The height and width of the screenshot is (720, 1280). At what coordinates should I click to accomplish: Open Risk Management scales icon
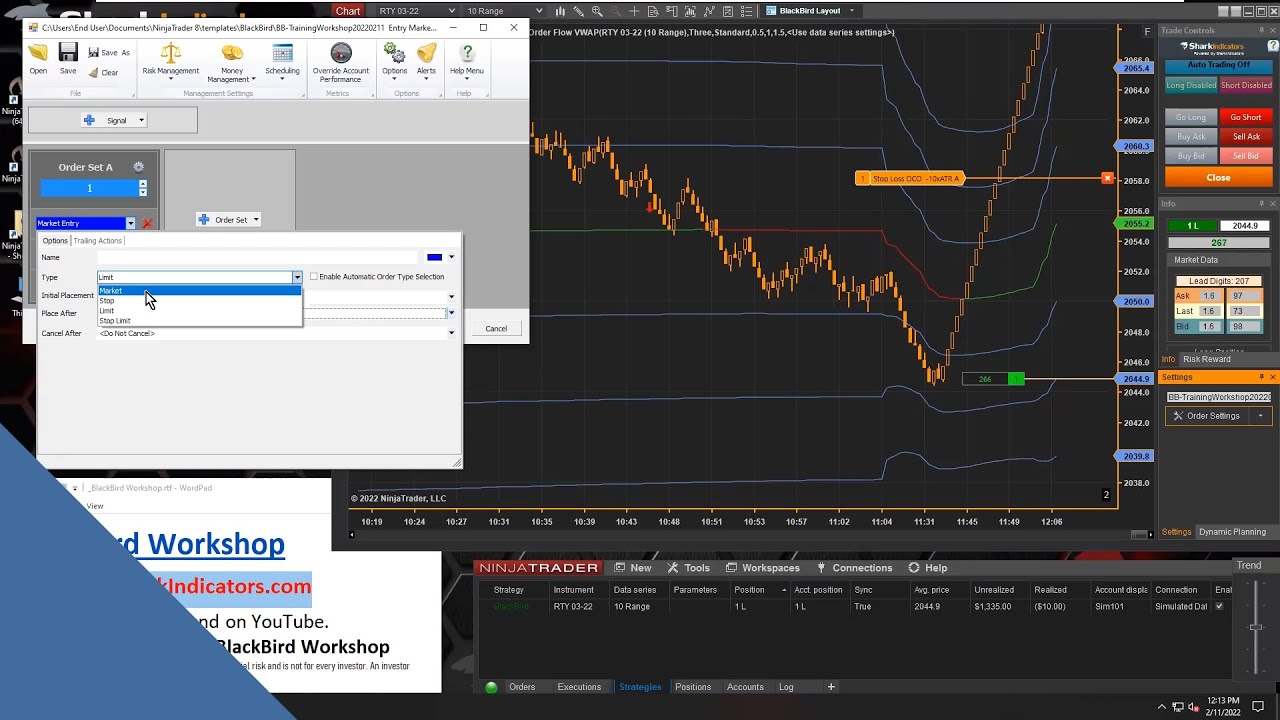[170, 53]
